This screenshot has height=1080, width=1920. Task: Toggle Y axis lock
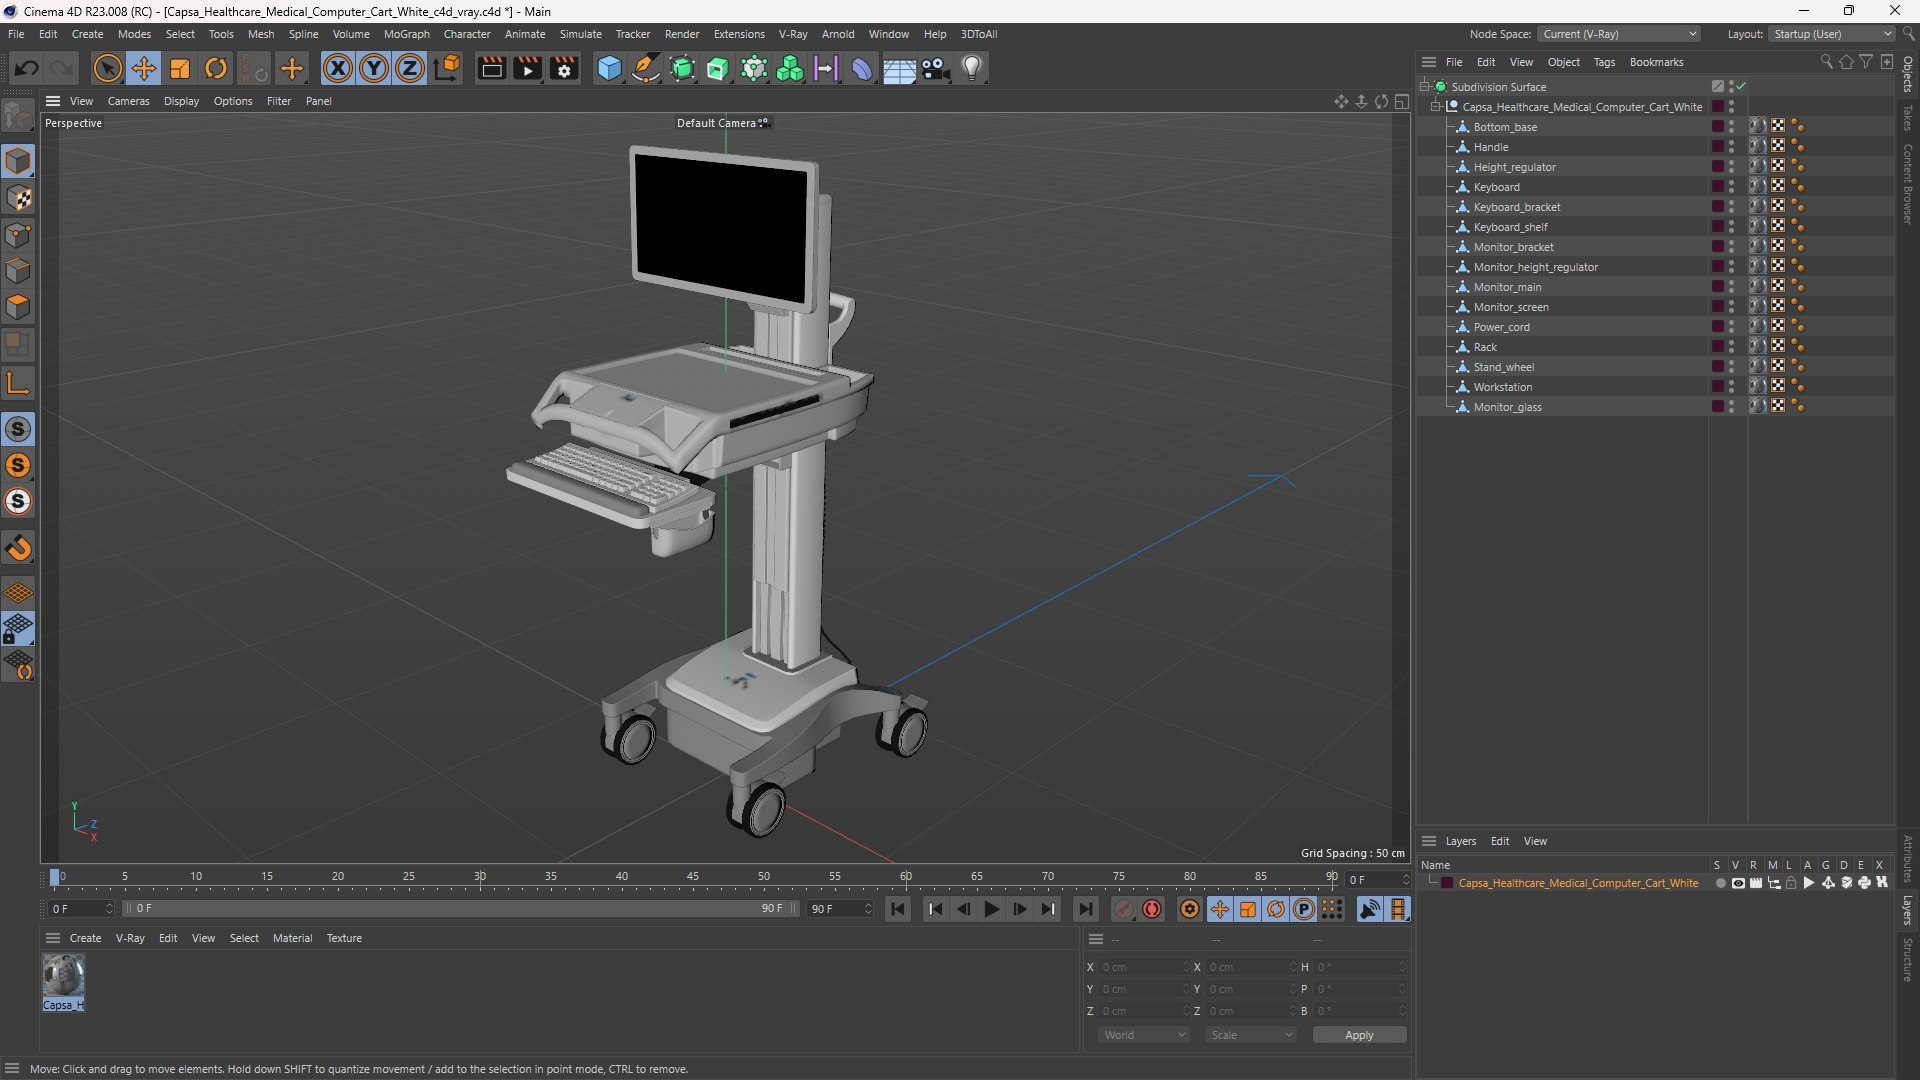click(x=374, y=68)
